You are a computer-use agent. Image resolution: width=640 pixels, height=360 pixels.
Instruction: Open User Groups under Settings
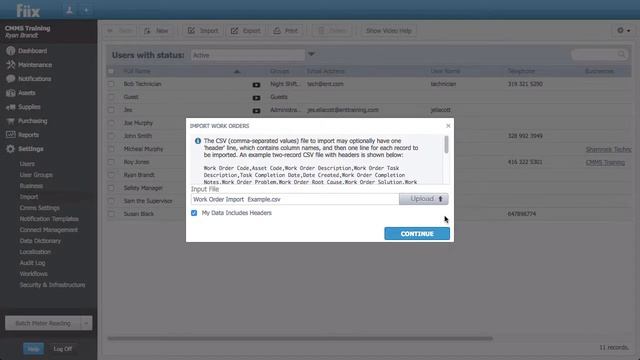[x=36, y=175]
